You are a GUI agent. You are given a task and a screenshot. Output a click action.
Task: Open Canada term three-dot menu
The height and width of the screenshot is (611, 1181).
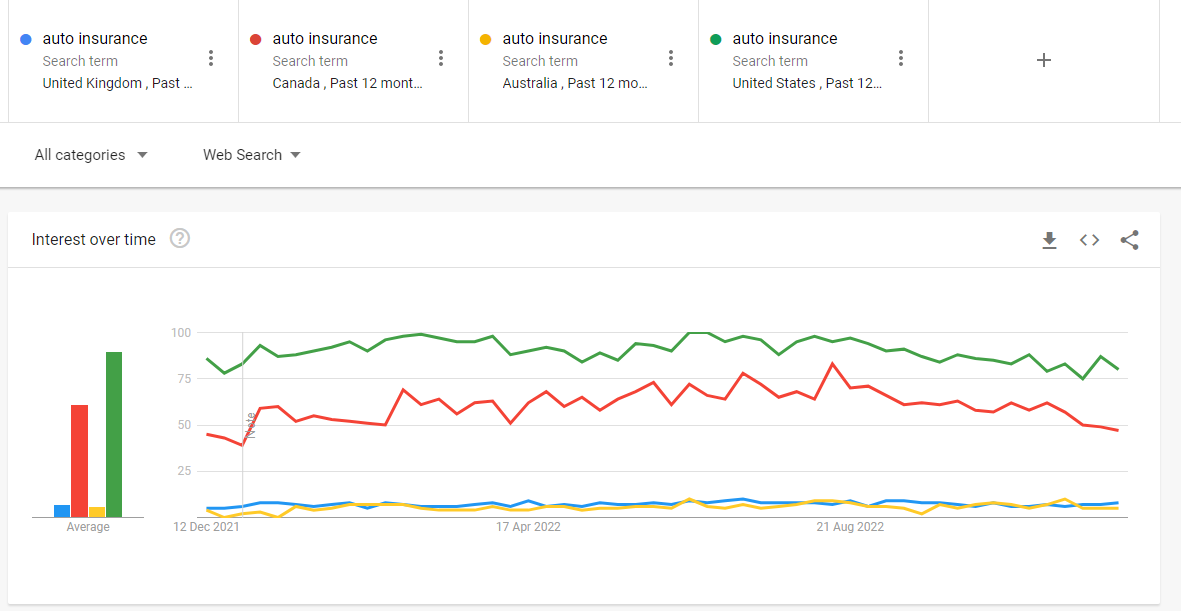[x=441, y=59]
